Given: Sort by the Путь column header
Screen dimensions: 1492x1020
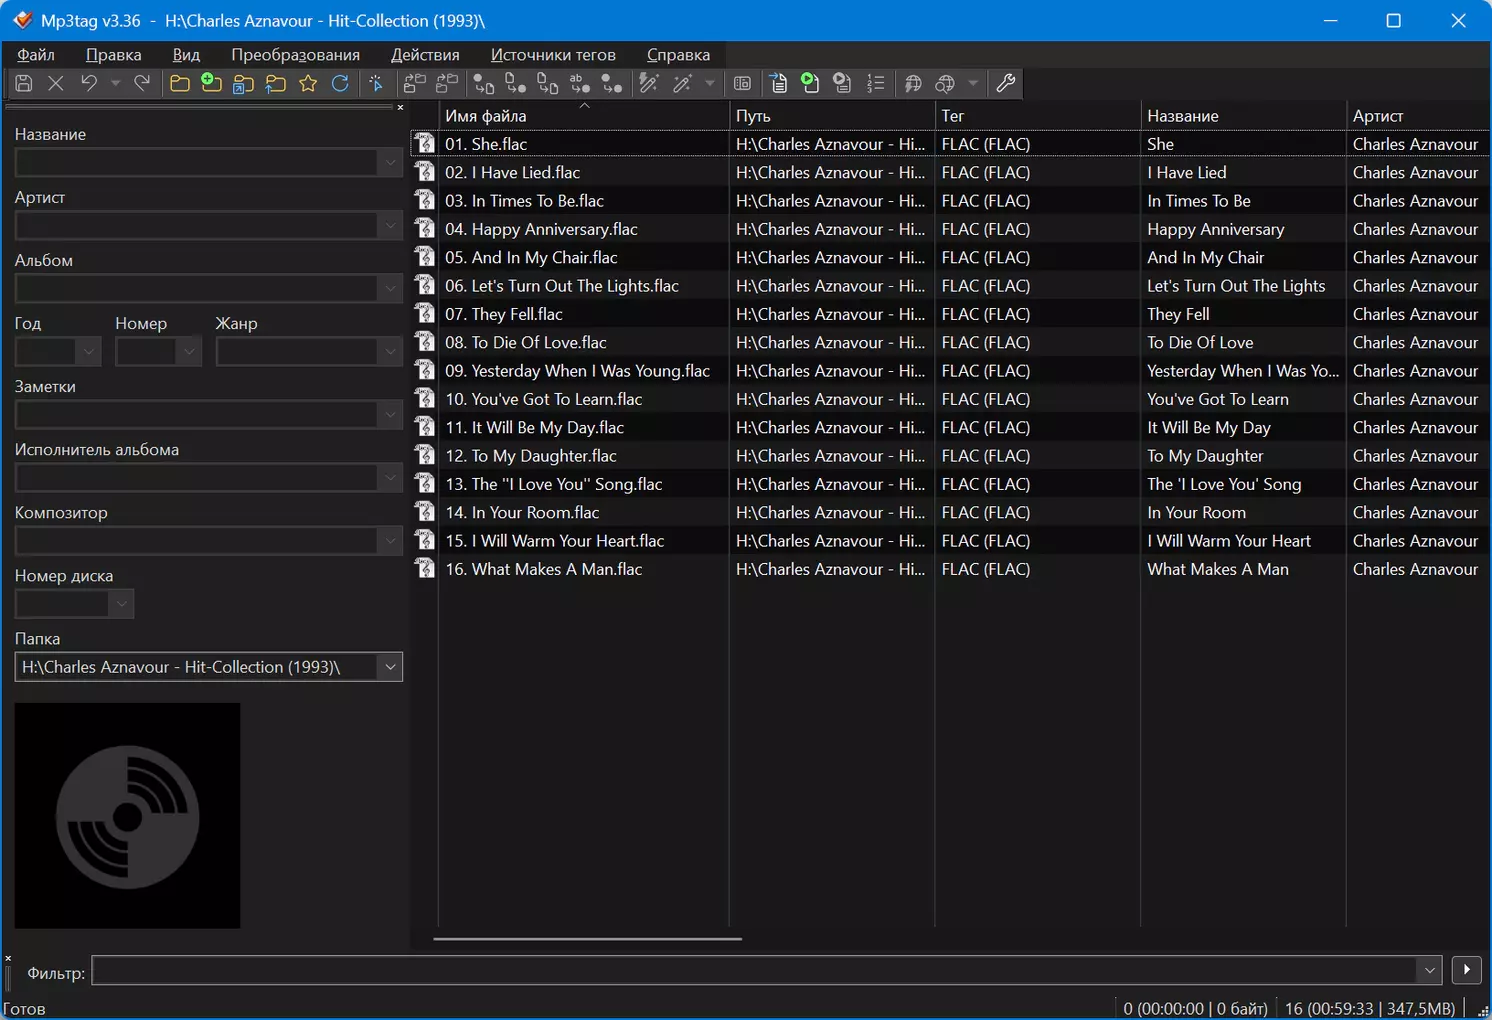Looking at the screenshot, I should tap(832, 116).
